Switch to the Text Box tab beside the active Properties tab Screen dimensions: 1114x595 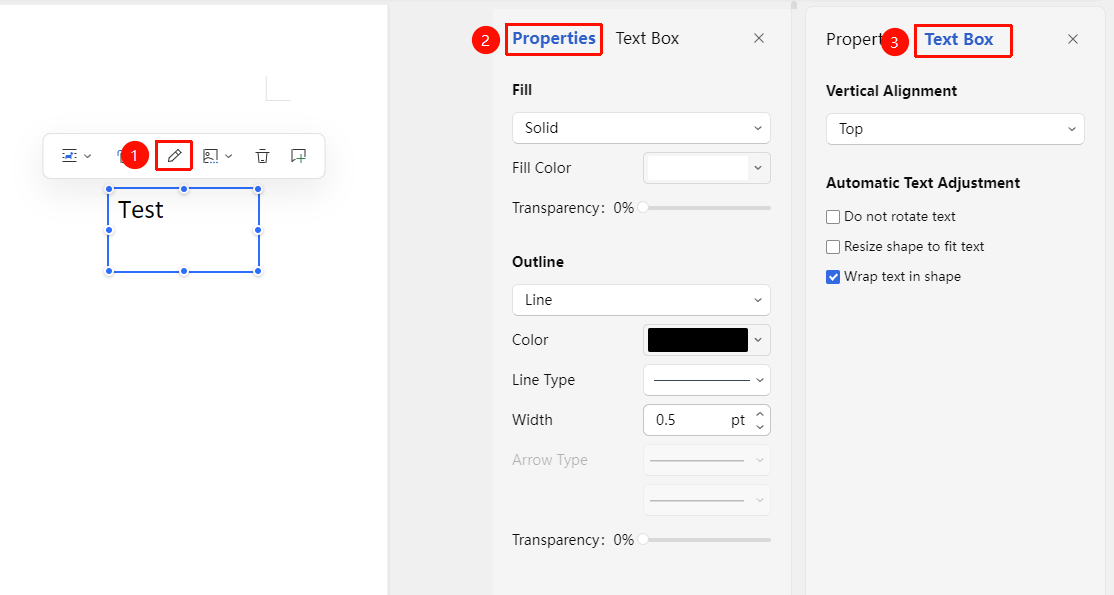647,38
